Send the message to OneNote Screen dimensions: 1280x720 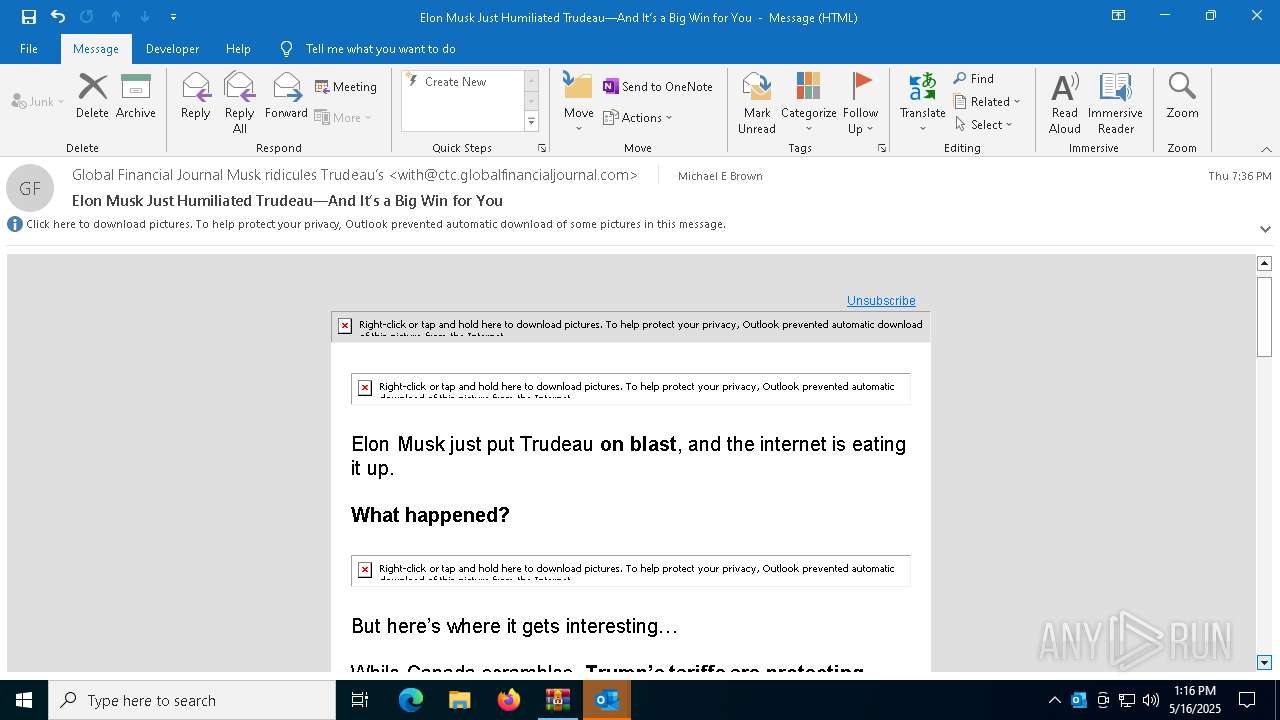click(658, 87)
